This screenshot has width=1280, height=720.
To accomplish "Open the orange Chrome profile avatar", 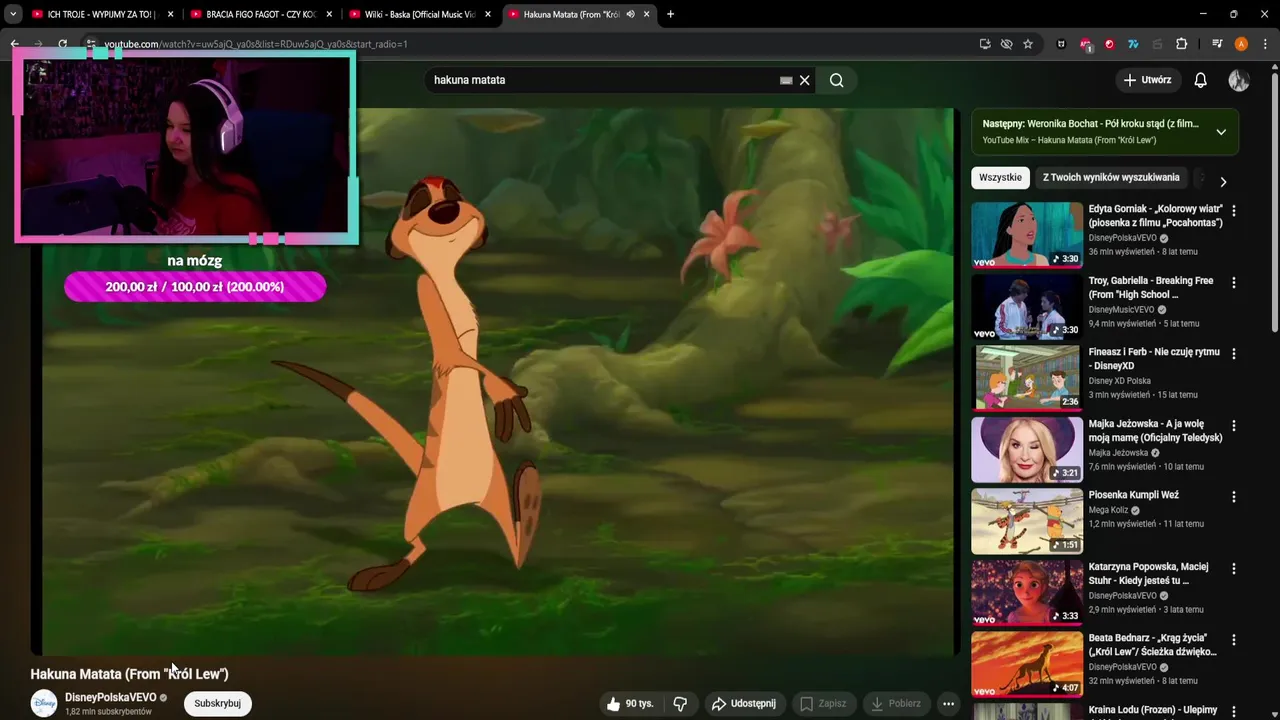I will click(1241, 44).
